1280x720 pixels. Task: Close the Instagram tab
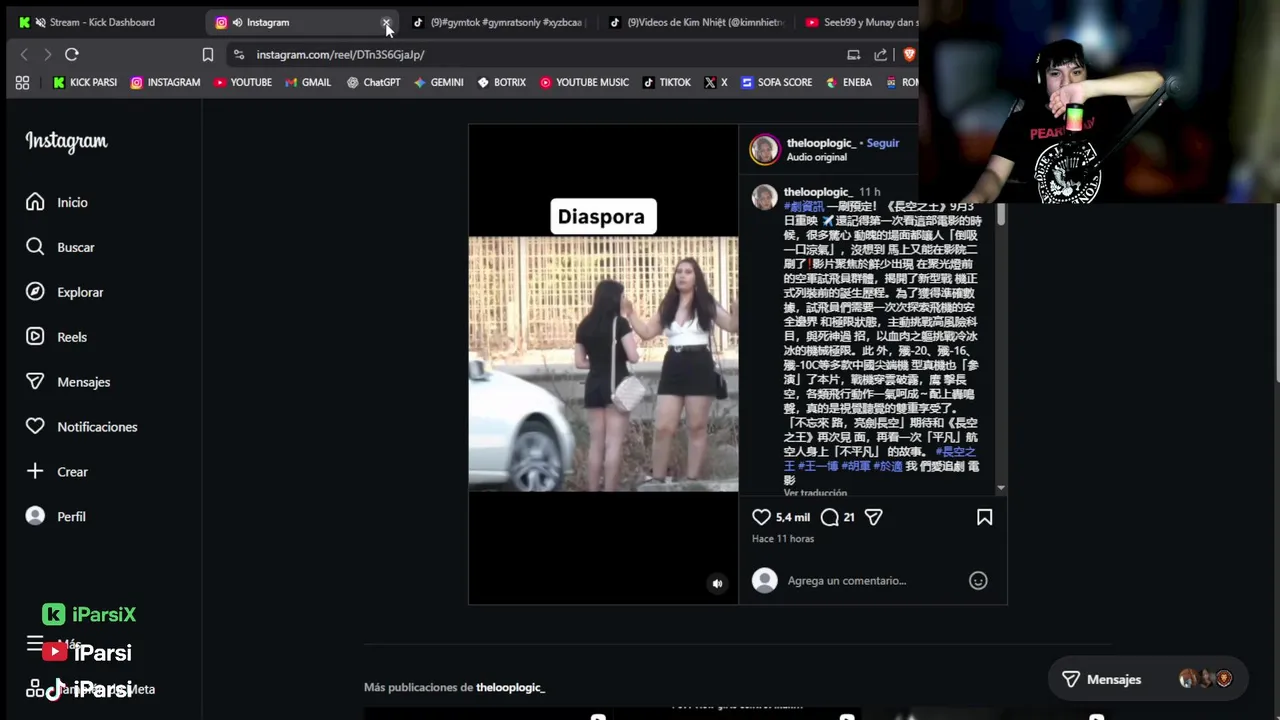386,22
